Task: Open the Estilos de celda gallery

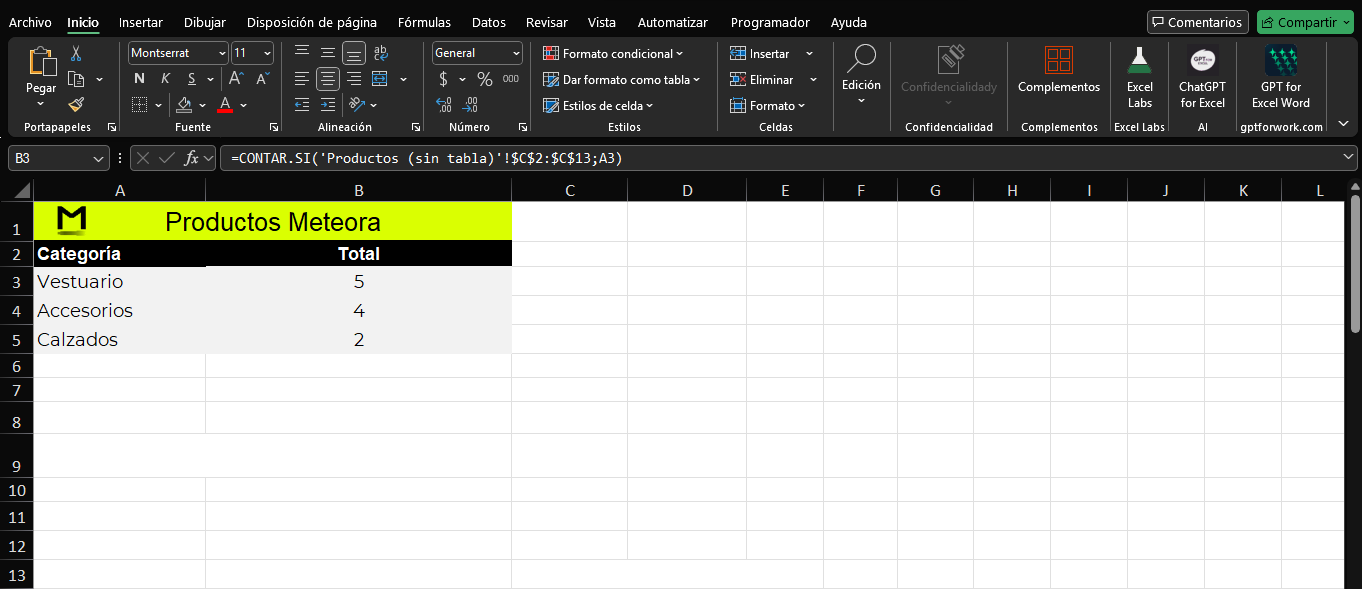Action: (x=598, y=105)
